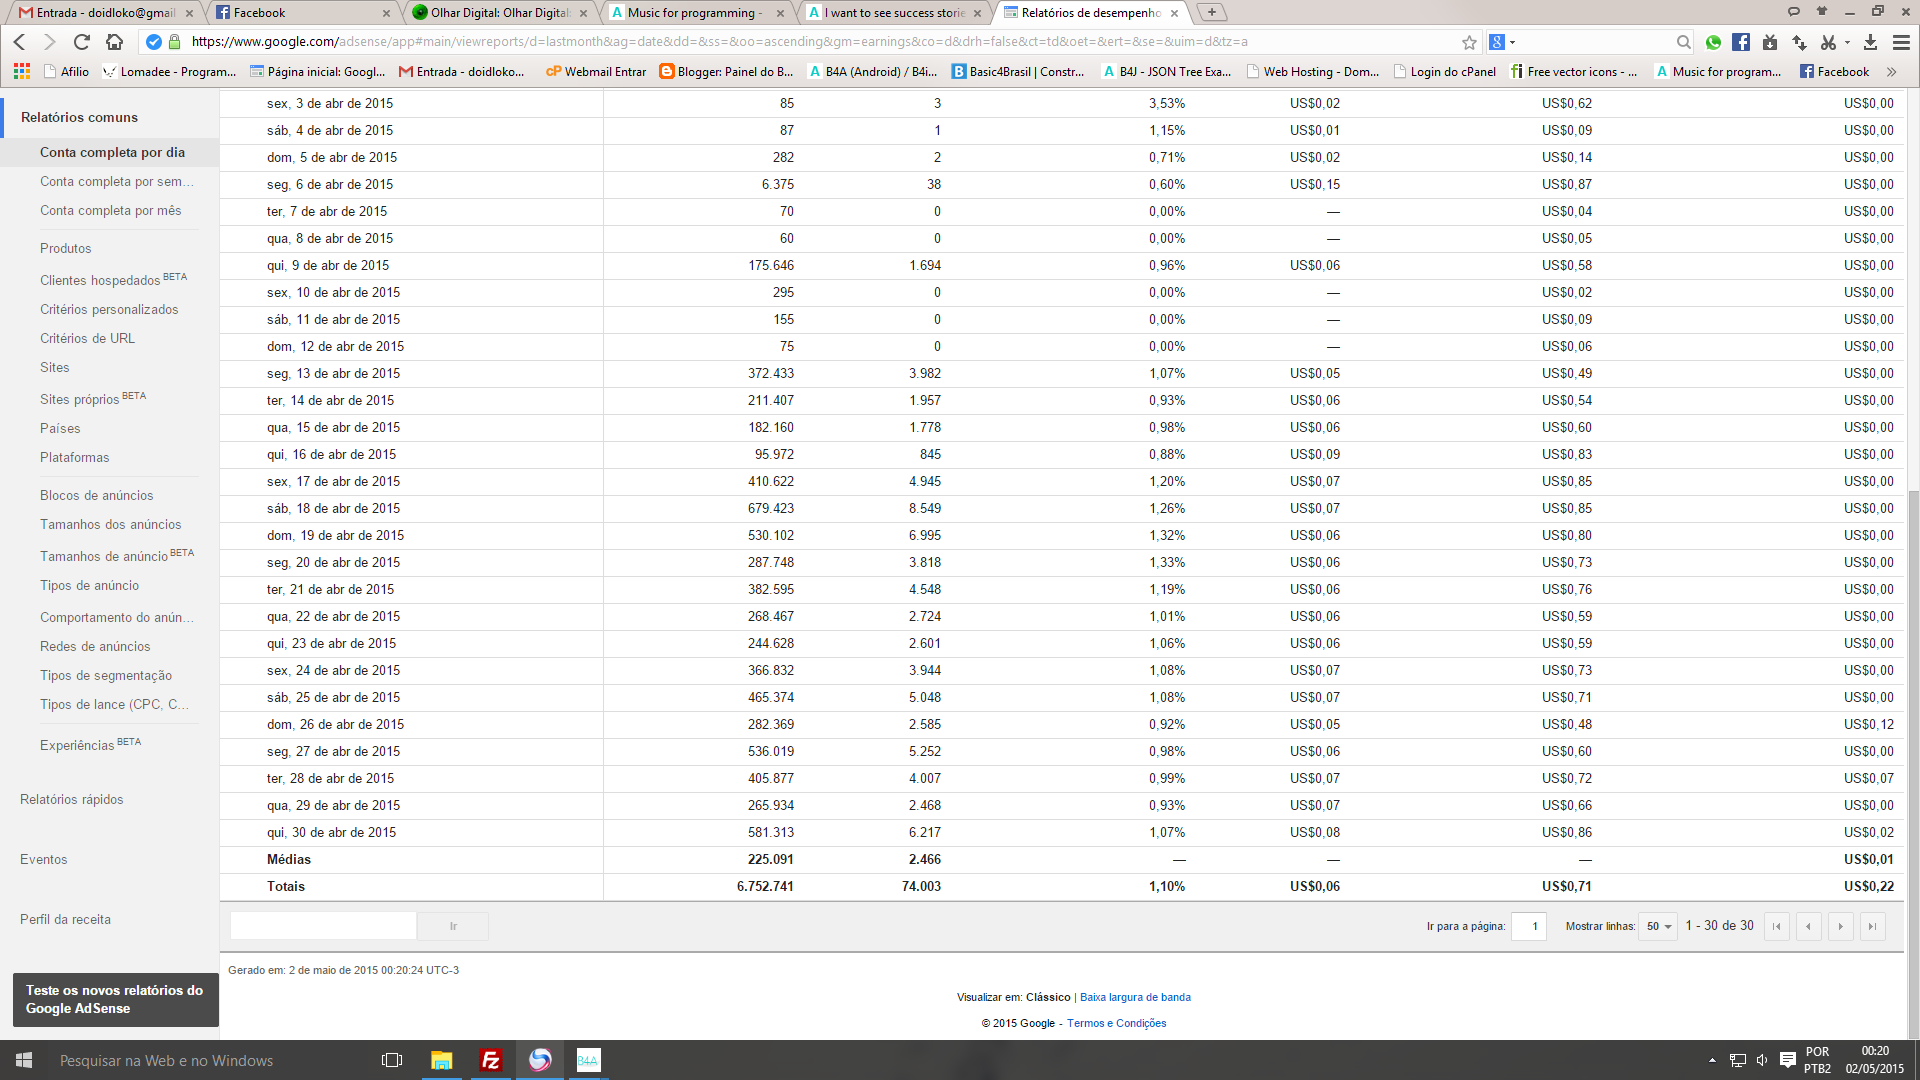Reload the page
Screen dimensions: 1920x1080
pos(82,42)
